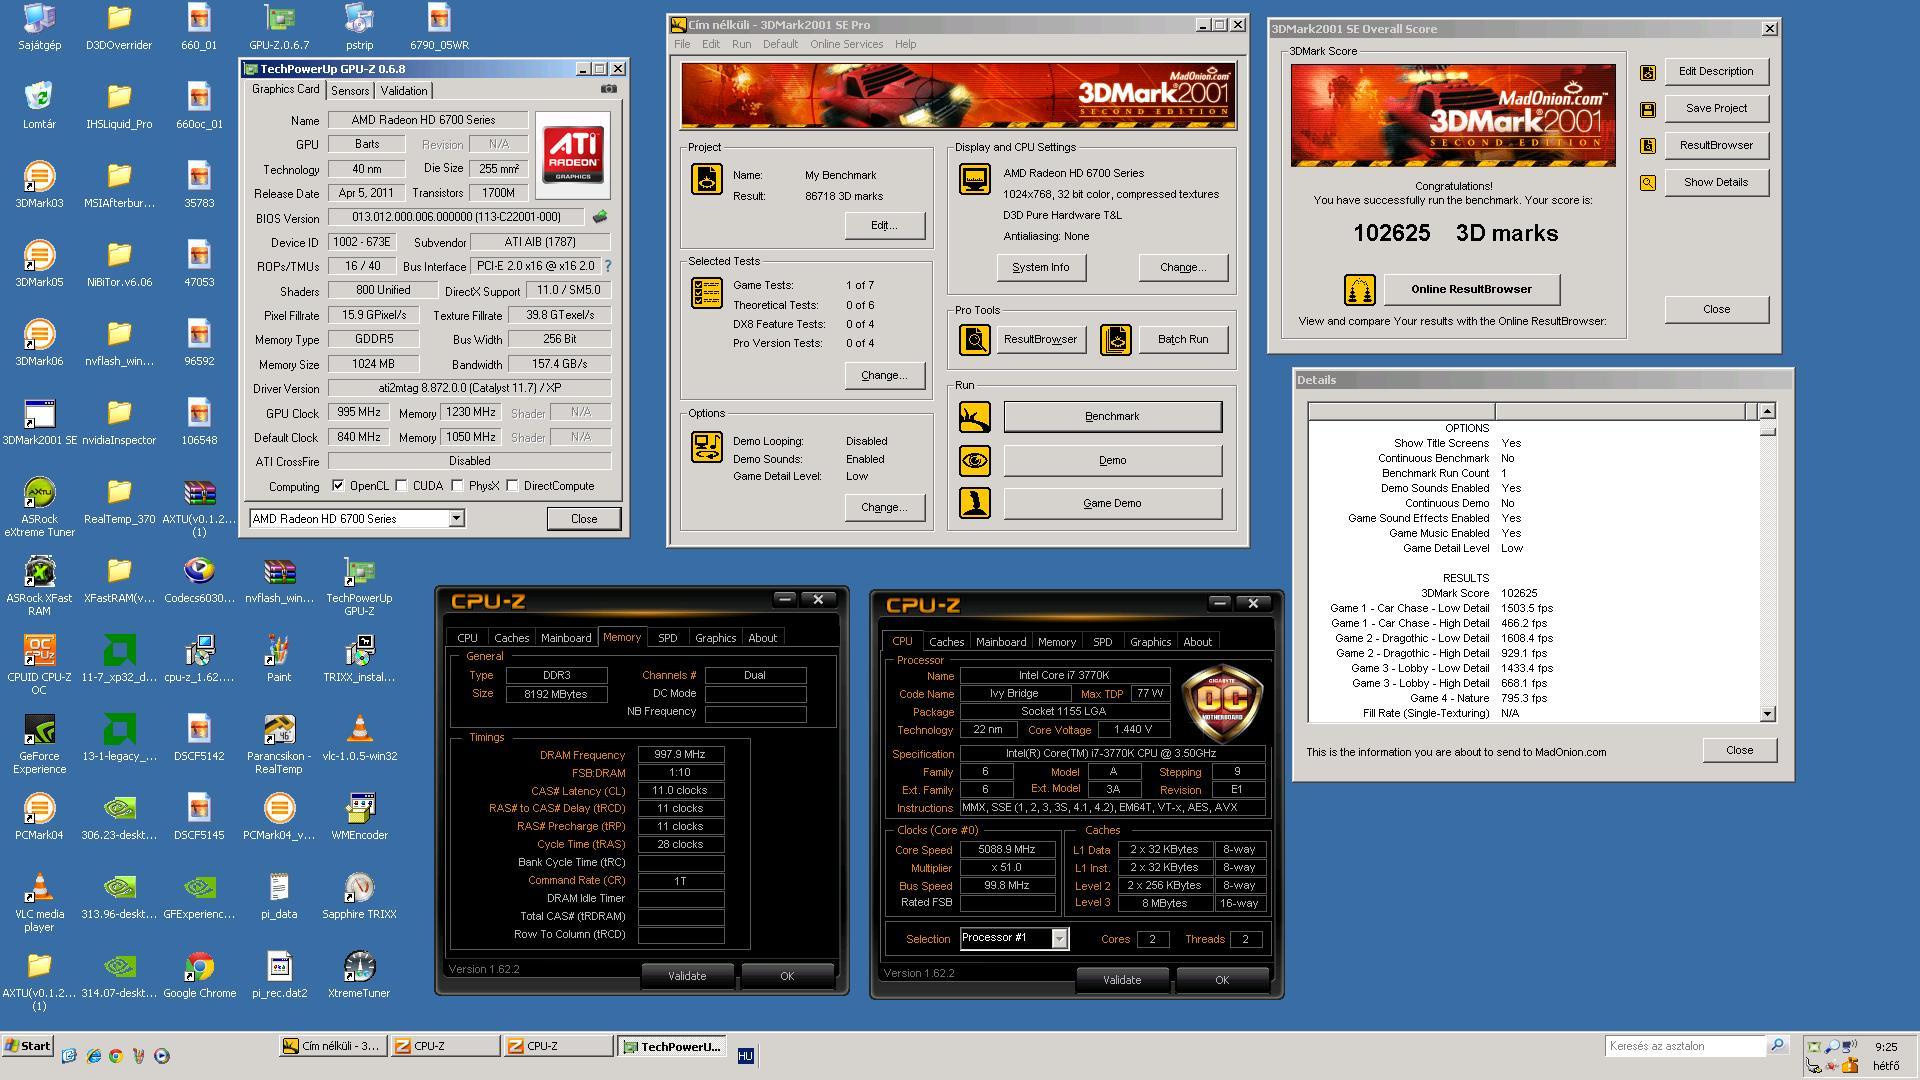Click the taskbar search magnifier button
Image resolution: width=1920 pixels, height=1080 pixels.
(x=1777, y=1046)
